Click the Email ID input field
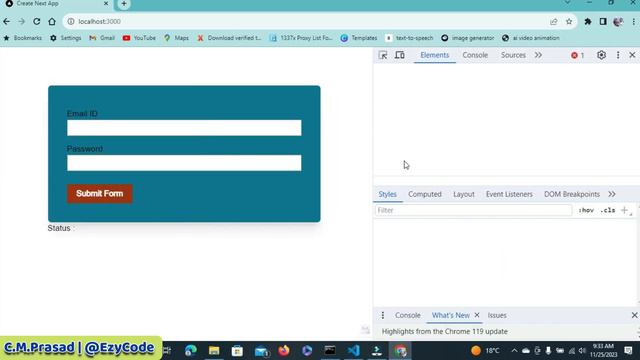The image size is (640, 360). [184, 128]
